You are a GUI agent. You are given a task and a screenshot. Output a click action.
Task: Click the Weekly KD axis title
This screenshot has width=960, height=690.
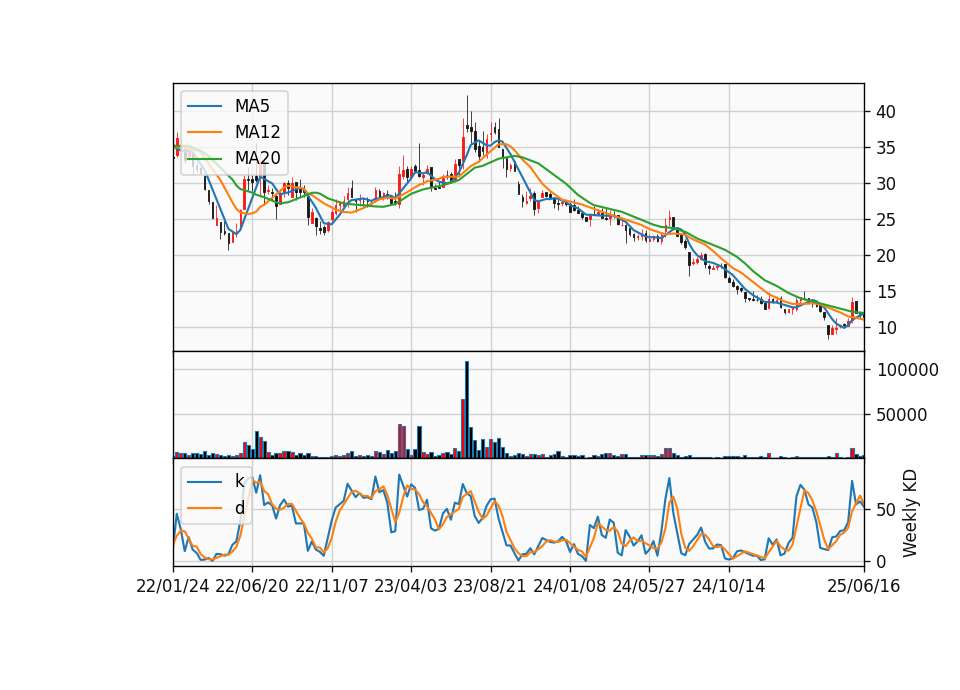[910, 513]
